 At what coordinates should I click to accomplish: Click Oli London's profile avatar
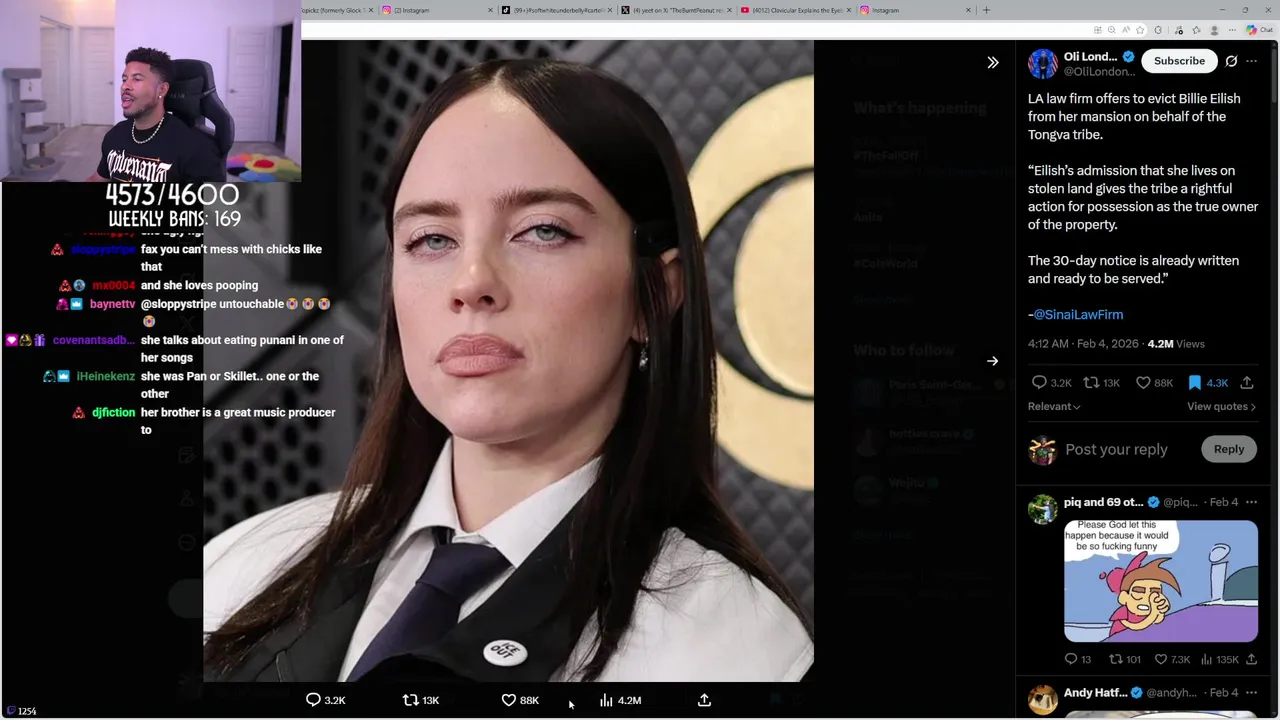coord(1043,64)
